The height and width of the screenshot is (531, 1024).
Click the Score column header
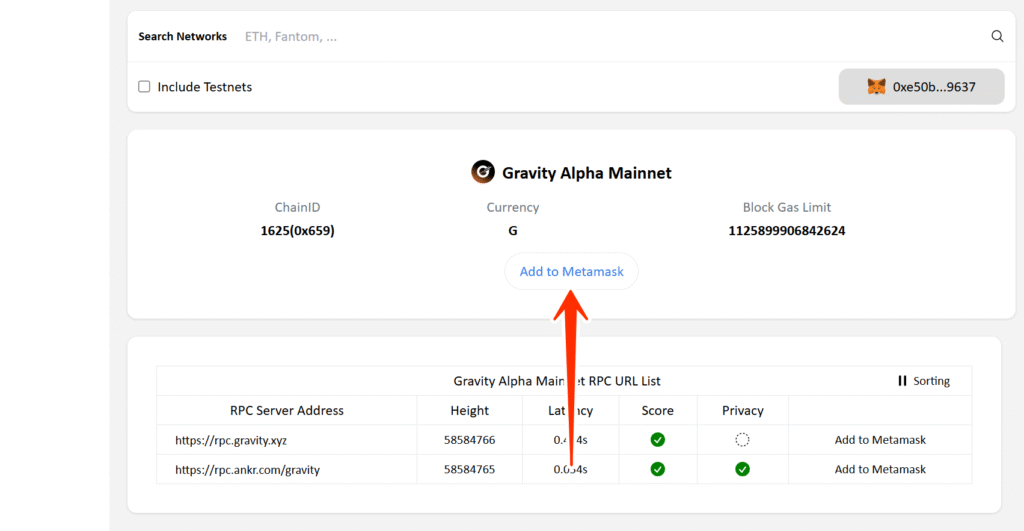pyautogui.click(x=658, y=410)
